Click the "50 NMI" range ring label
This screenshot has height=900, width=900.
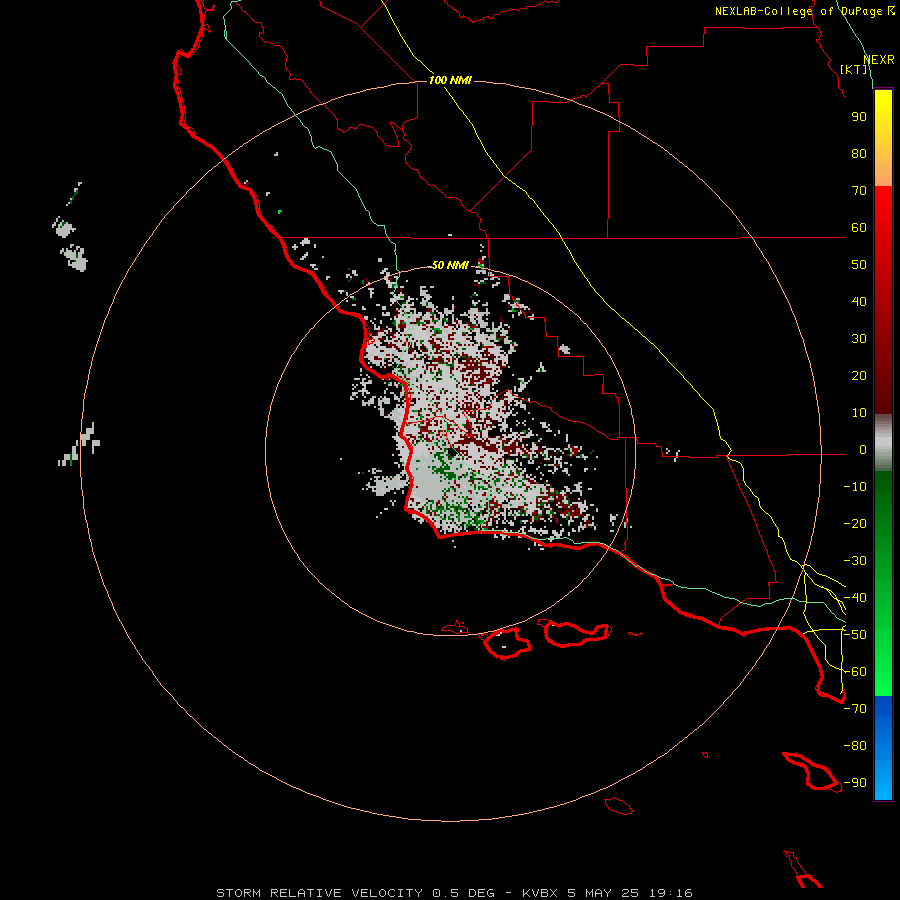(450, 265)
